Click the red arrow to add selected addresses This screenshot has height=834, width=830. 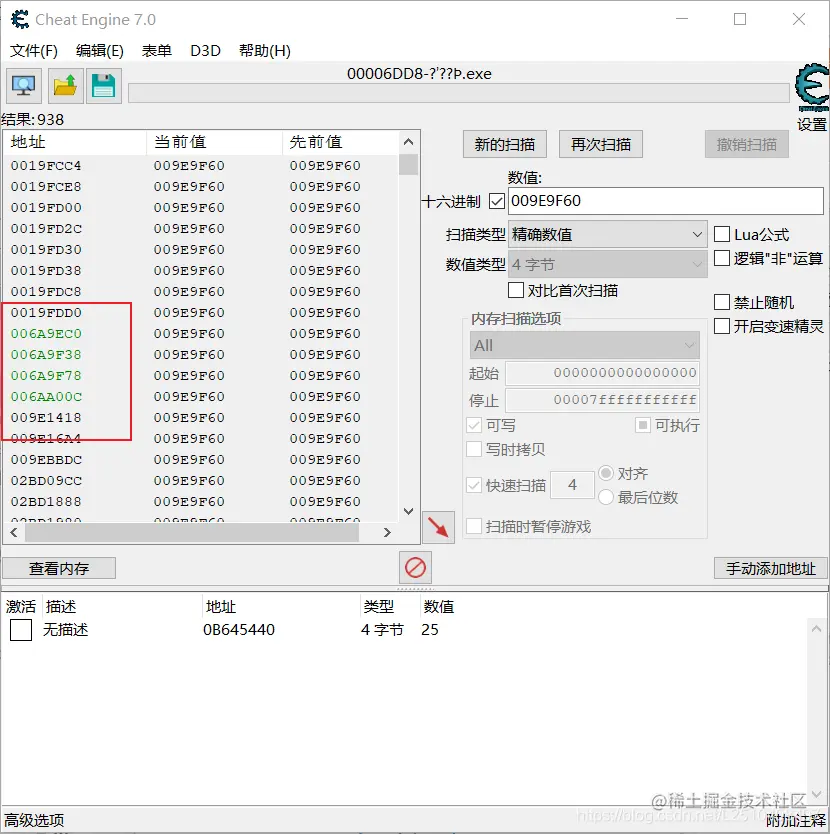tap(438, 527)
